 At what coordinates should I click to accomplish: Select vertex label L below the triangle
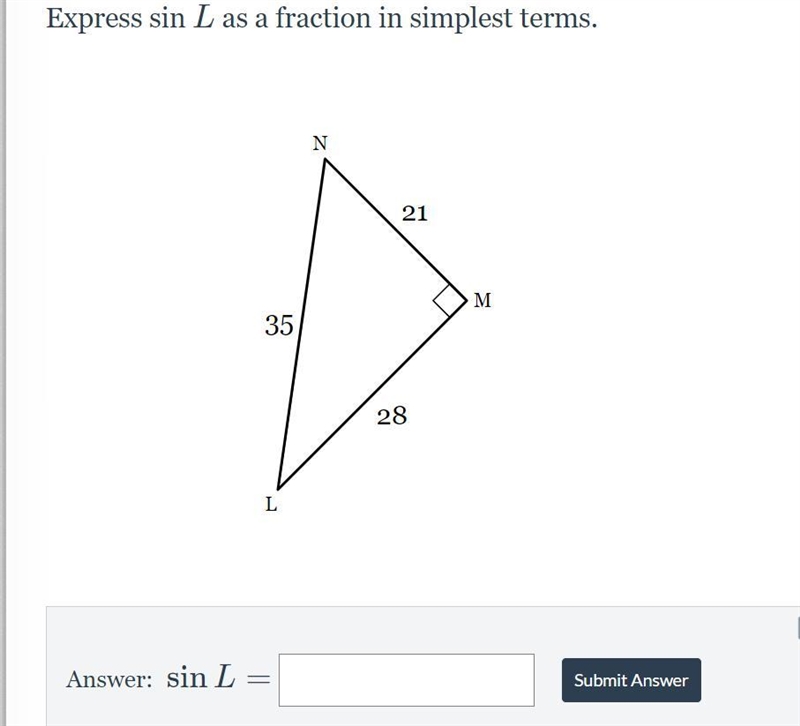click(x=271, y=505)
